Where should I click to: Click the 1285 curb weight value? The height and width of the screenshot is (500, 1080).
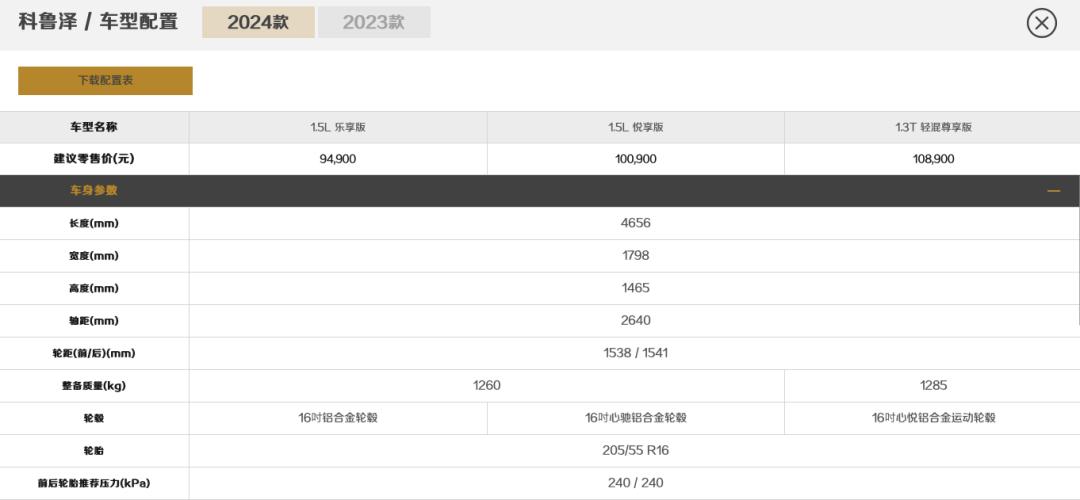click(933, 385)
